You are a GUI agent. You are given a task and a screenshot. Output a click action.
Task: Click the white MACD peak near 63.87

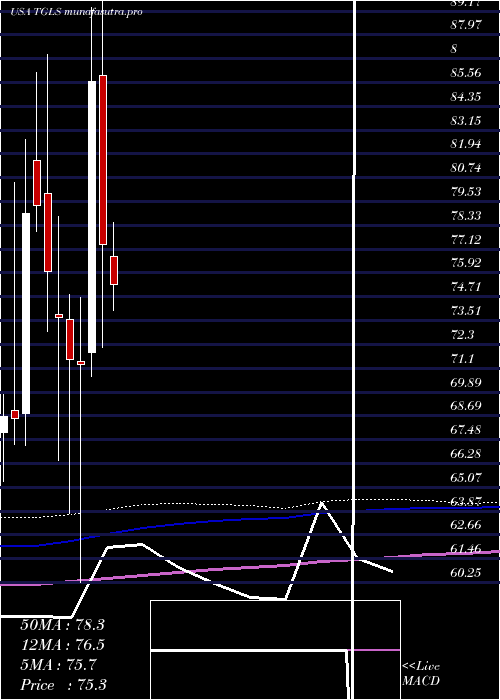point(322,504)
